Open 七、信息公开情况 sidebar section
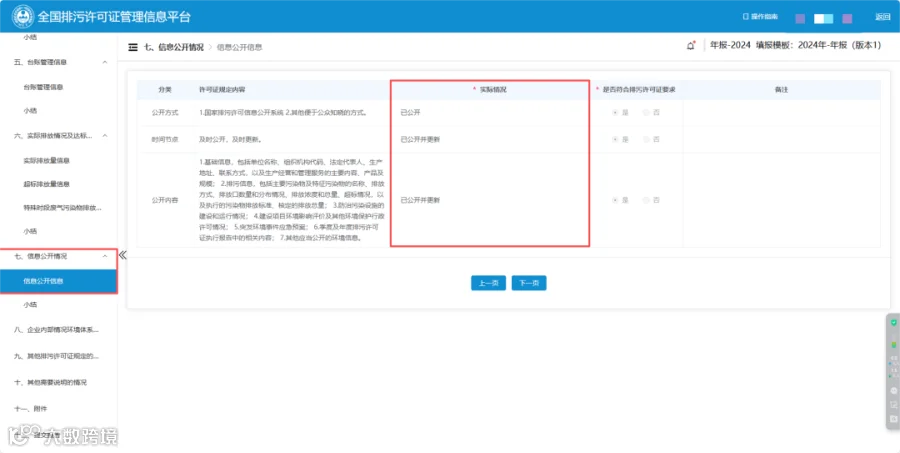The image size is (900, 453). [40, 256]
